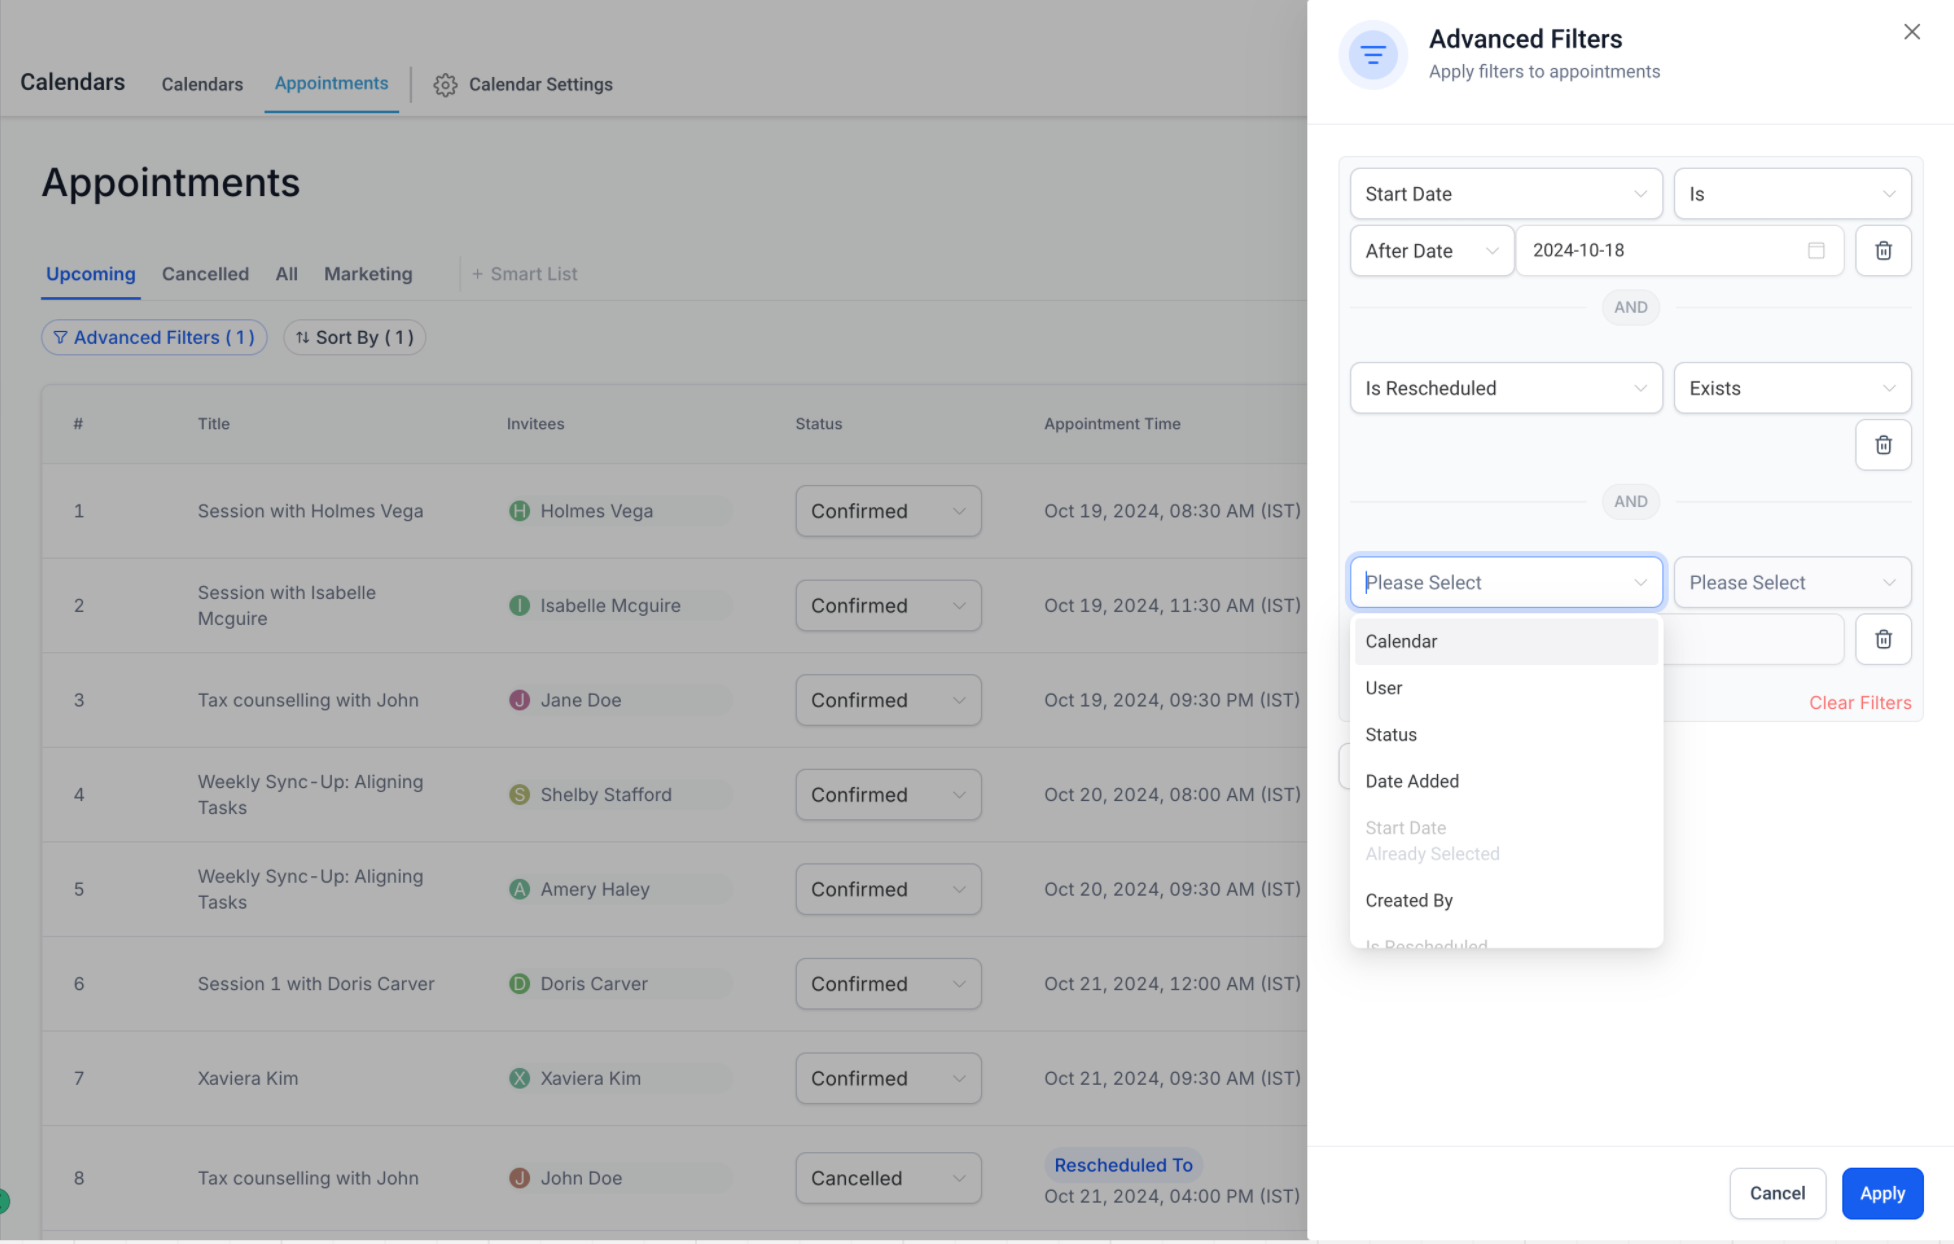Switch to the Cancelled tab
Viewport: 1954px width, 1244px height.
pos(205,274)
